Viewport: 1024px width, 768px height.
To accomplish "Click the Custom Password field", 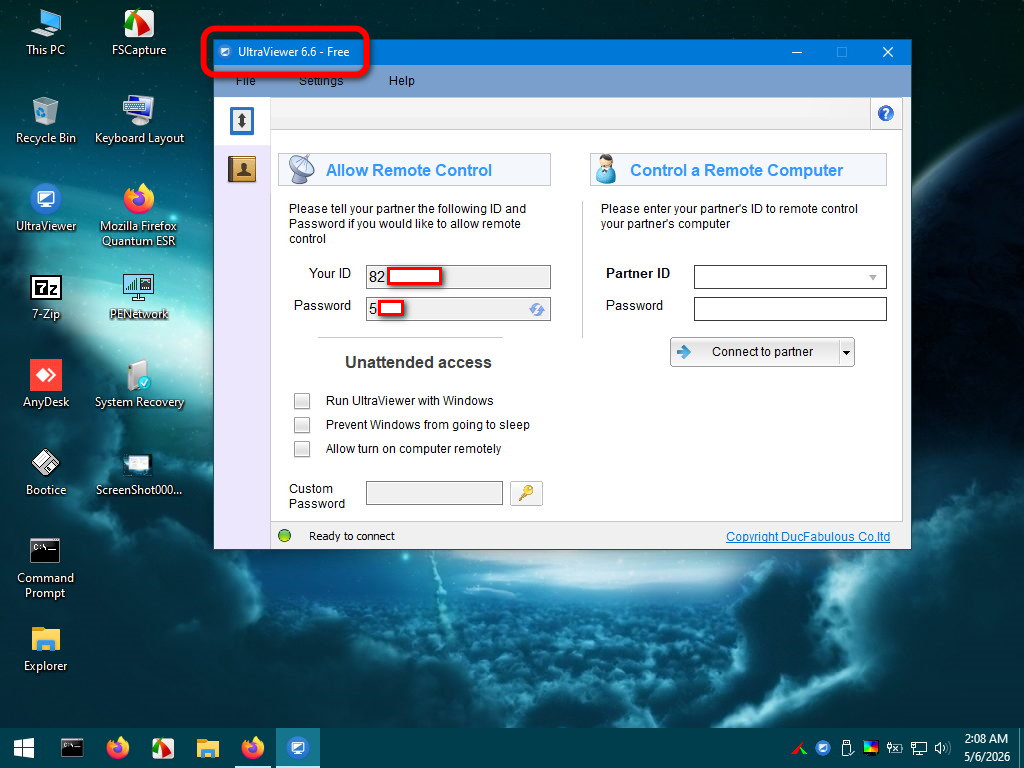I will point(434,493).
